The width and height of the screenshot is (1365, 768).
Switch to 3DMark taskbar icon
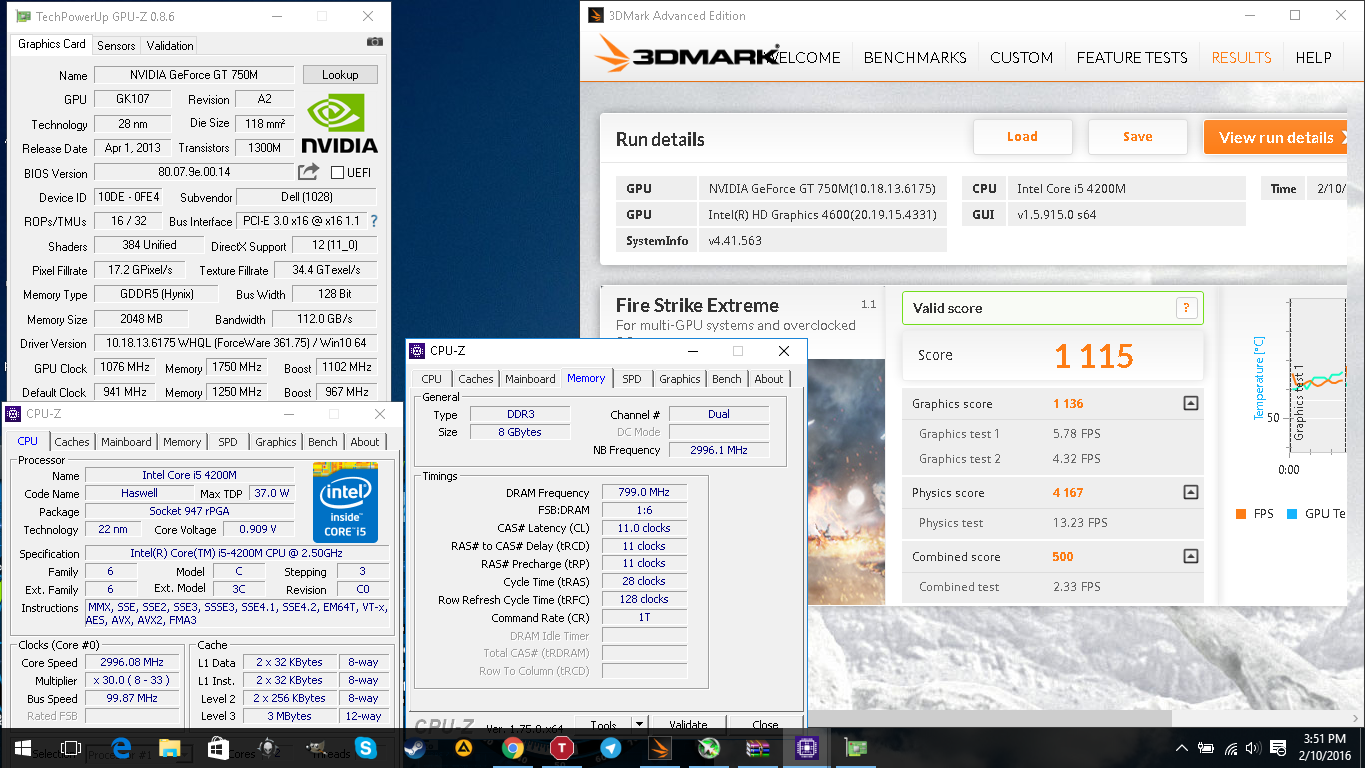(659, 748)
